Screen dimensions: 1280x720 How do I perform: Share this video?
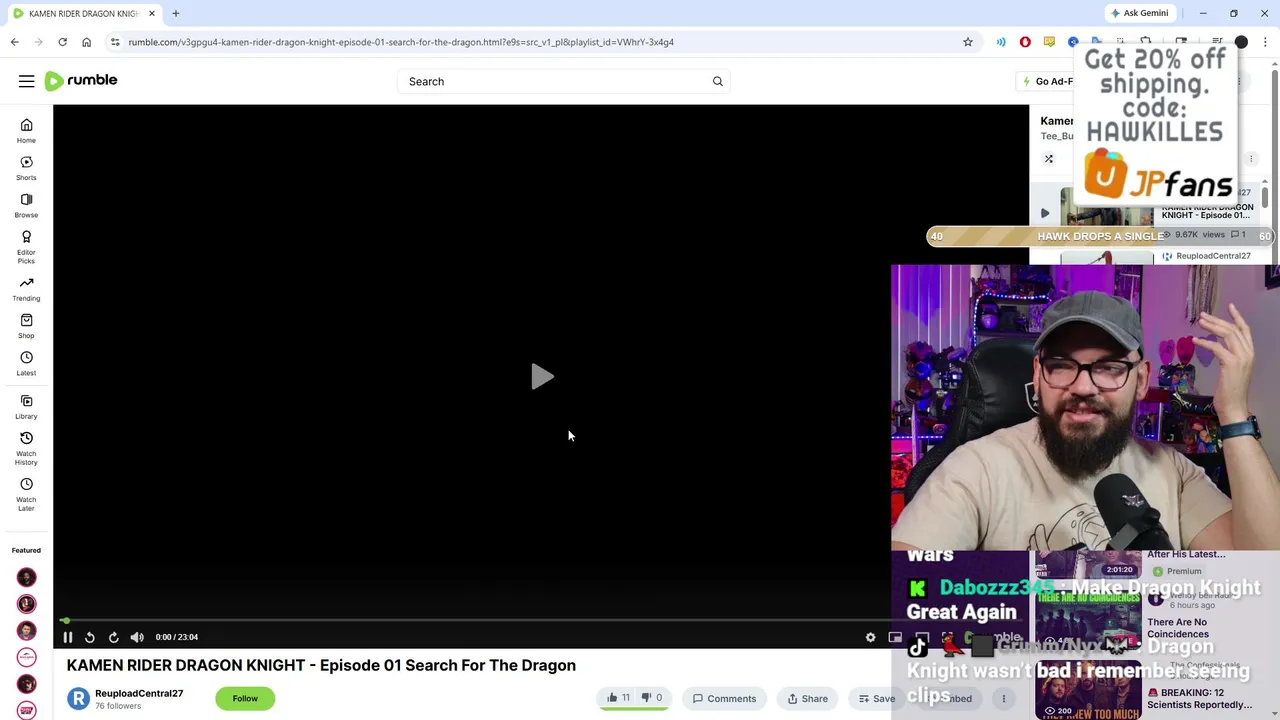(808, 698)
